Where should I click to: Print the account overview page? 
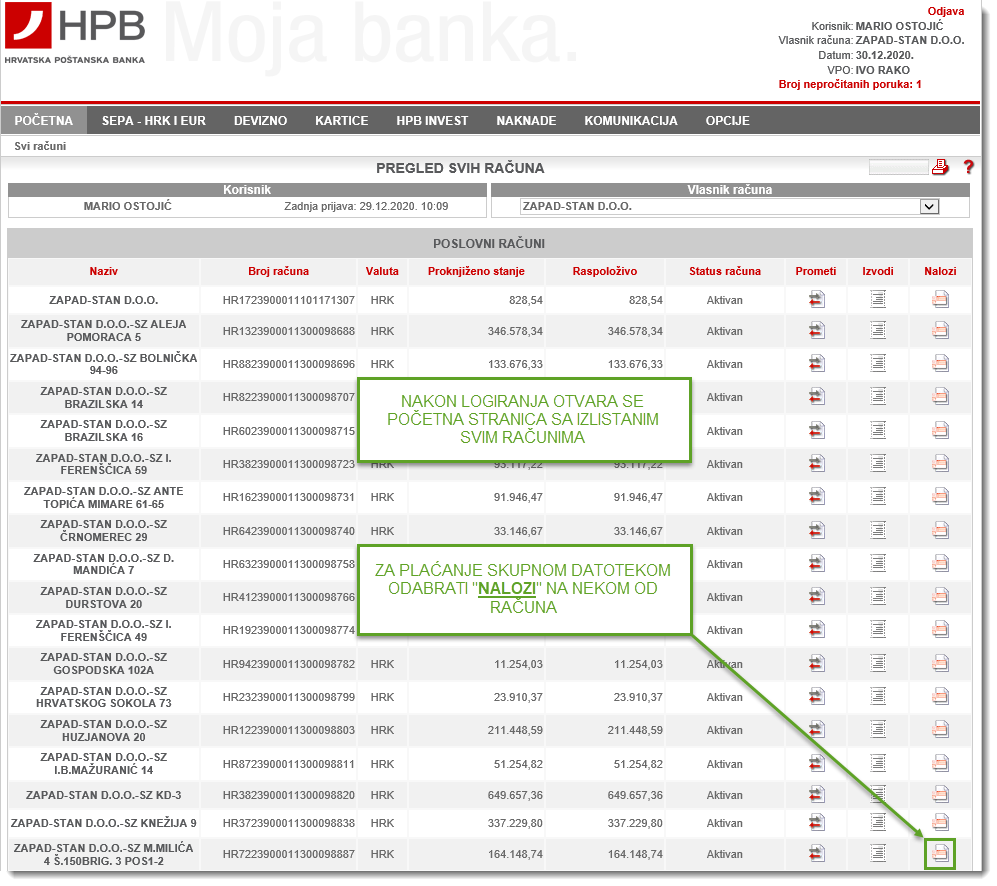click(x=940, y=167)
